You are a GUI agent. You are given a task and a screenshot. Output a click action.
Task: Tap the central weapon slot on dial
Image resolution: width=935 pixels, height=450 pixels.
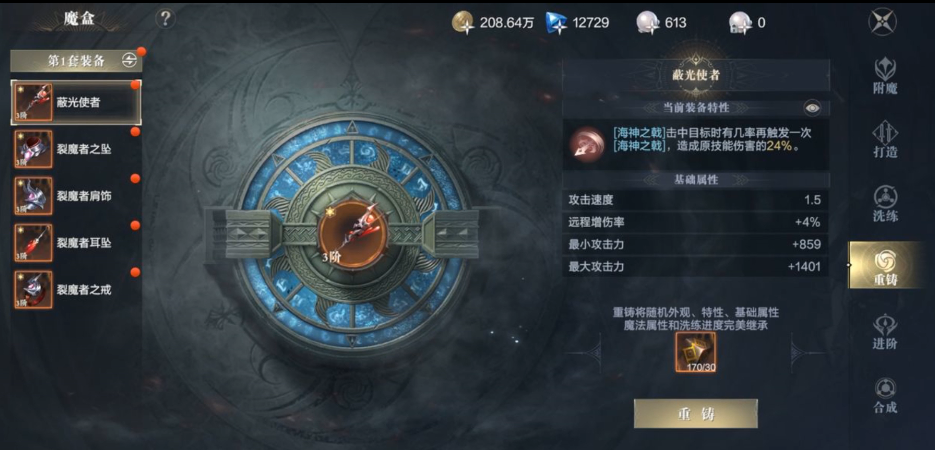point(352,235)
